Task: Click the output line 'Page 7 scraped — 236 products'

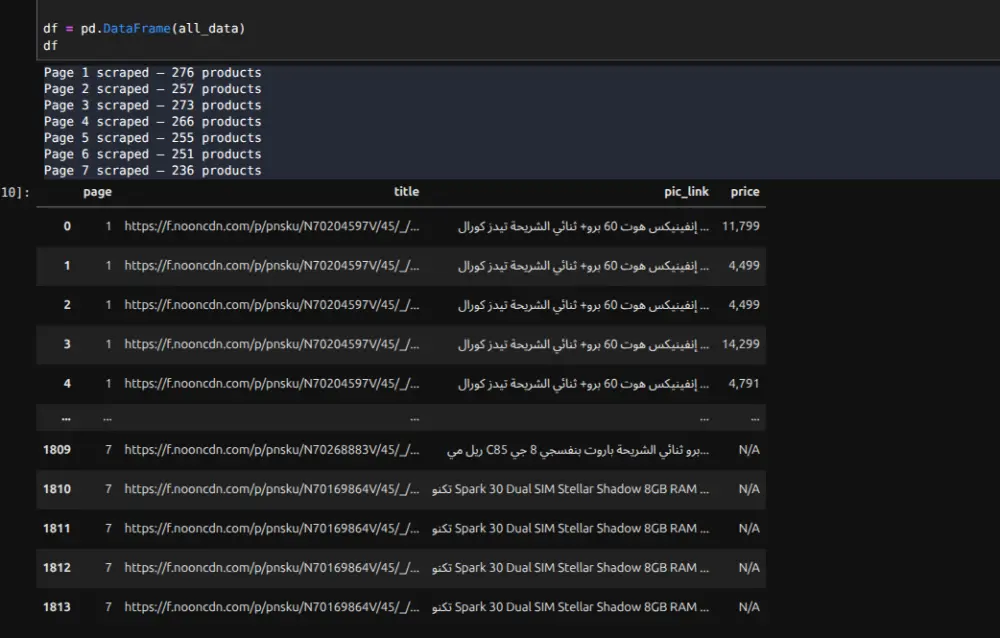Action: (152, 170)
